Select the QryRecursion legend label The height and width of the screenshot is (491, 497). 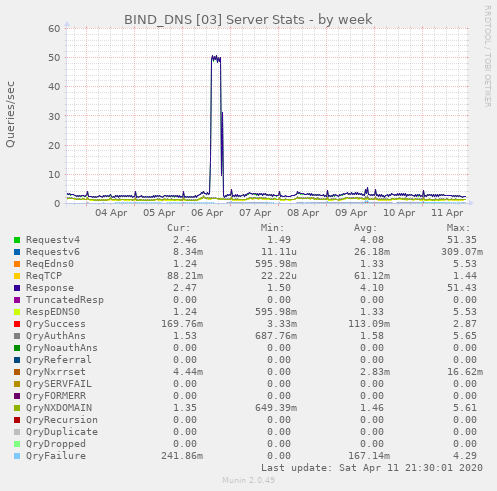(x=62, y=420)
